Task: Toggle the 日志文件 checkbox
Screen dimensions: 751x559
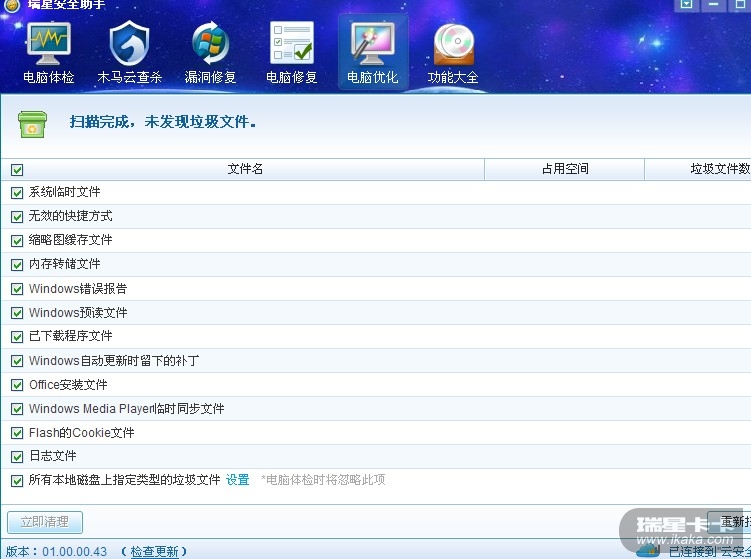Action: (x=17, y=457)
